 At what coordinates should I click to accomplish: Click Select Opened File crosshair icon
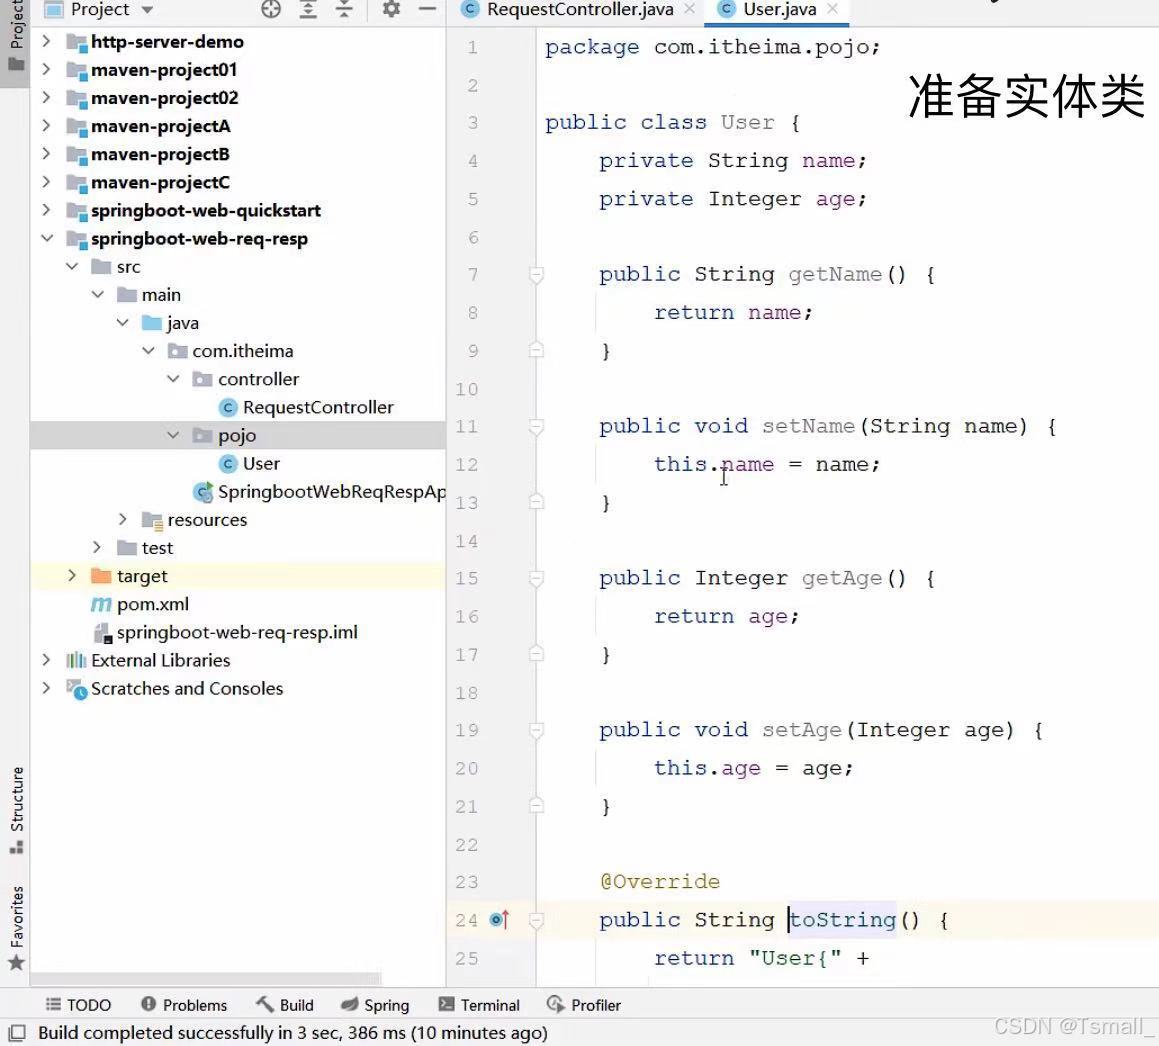coord(270,10)
